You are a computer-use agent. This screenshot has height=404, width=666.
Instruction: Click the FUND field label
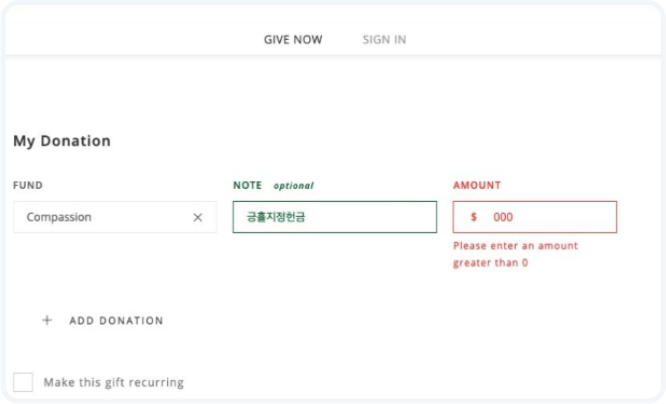point(28,185)
